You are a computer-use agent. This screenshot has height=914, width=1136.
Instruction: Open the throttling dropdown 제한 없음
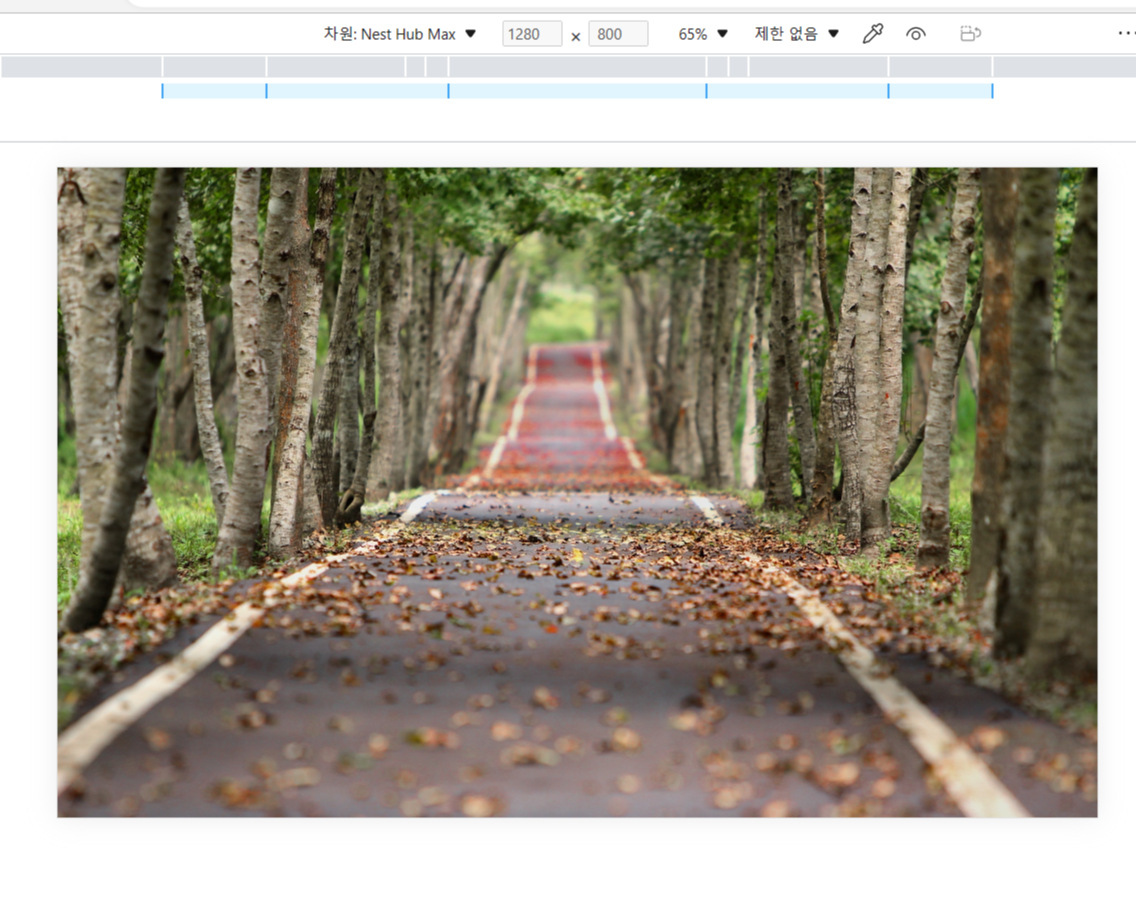pos(796,34)
